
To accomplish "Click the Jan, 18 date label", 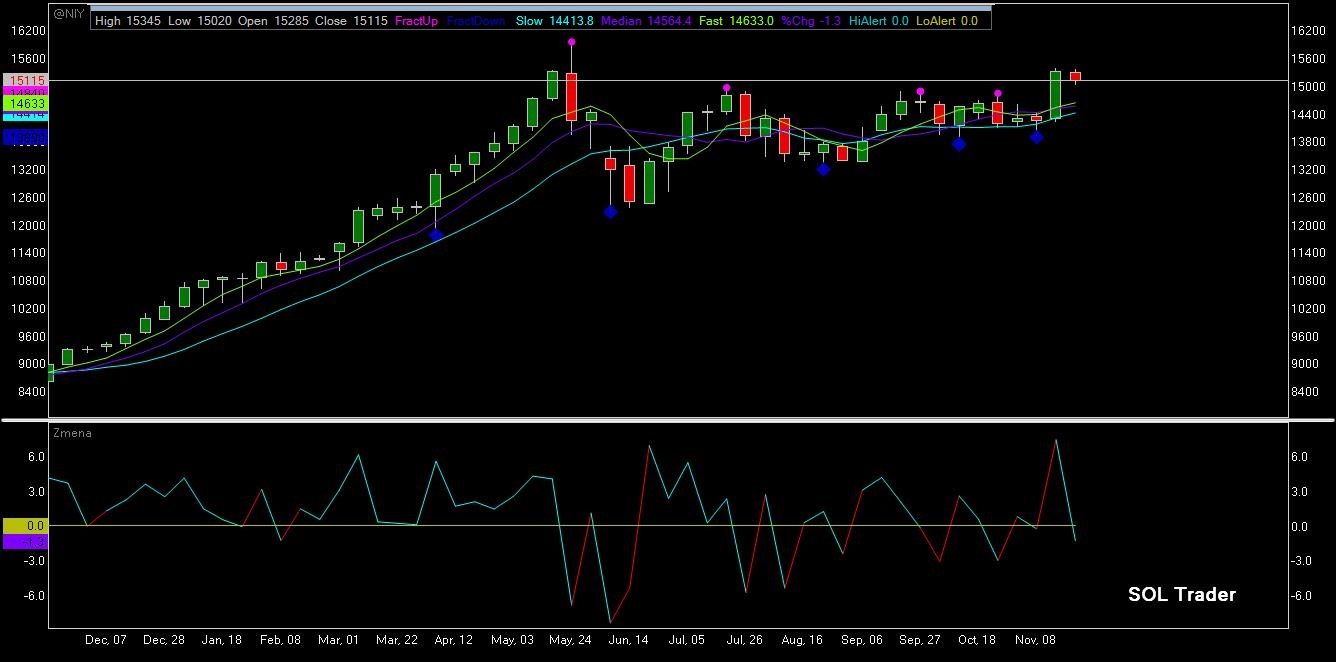I will [x=222, y=640].
